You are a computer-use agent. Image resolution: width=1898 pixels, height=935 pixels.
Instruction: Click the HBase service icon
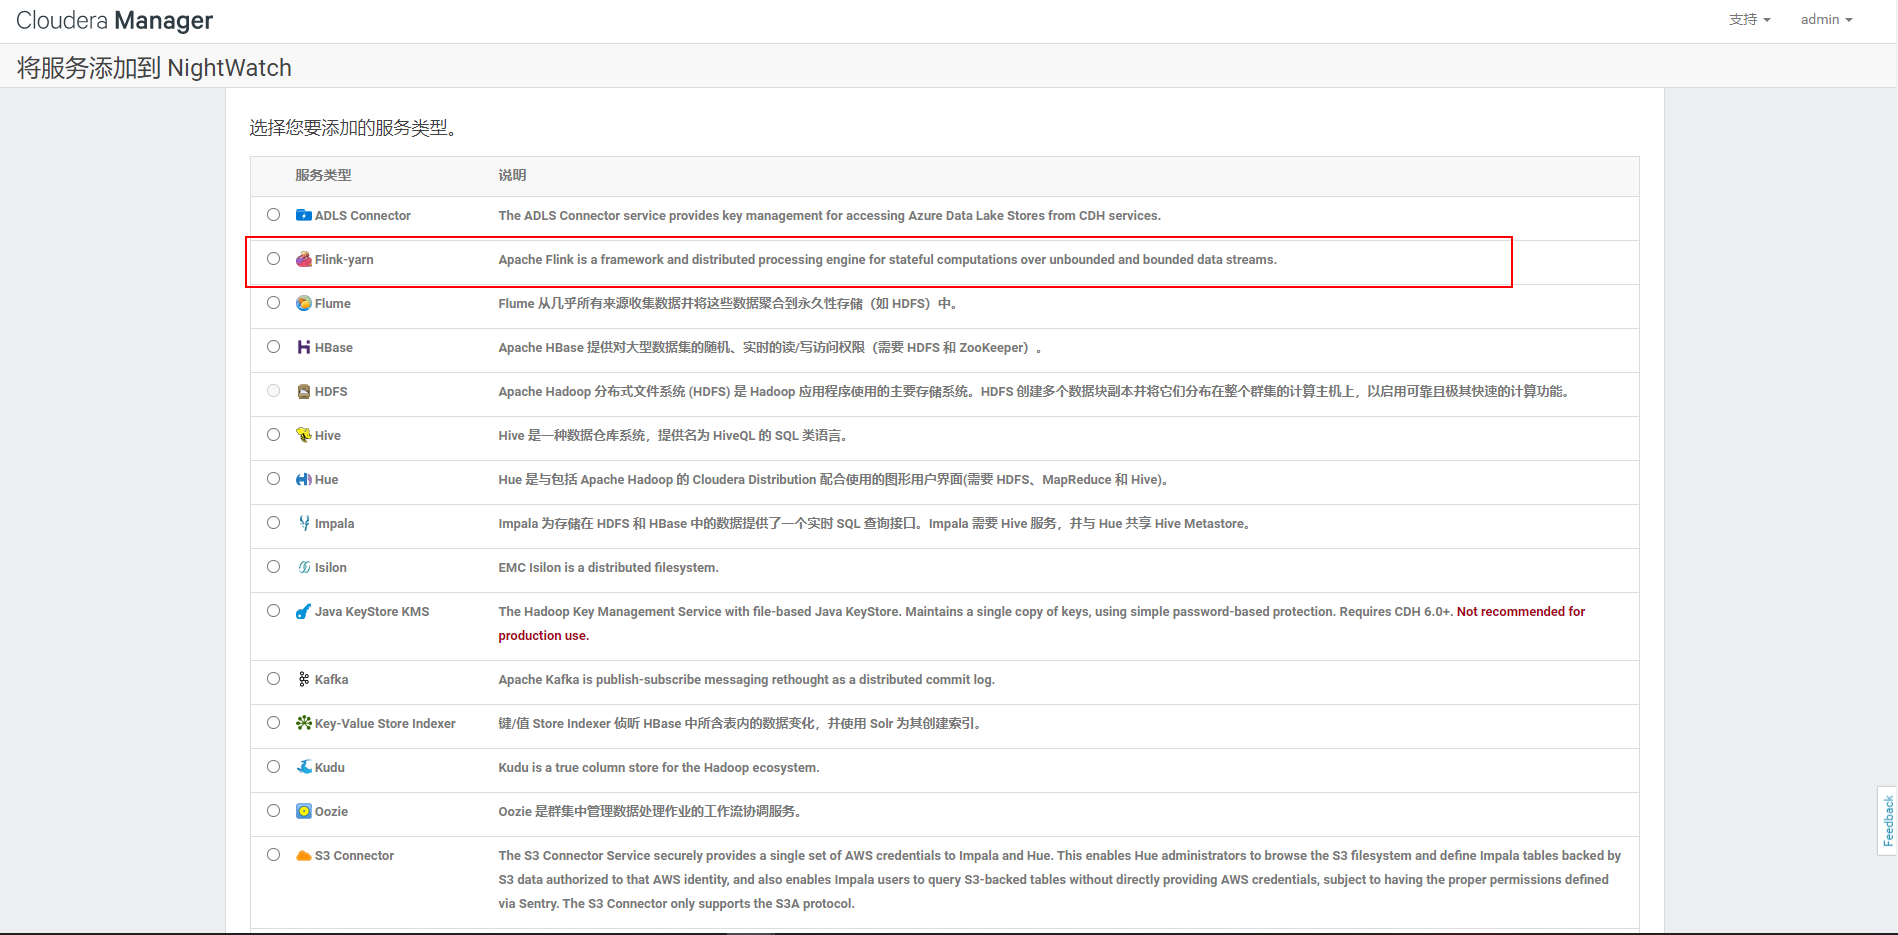(x=304, y=347)
